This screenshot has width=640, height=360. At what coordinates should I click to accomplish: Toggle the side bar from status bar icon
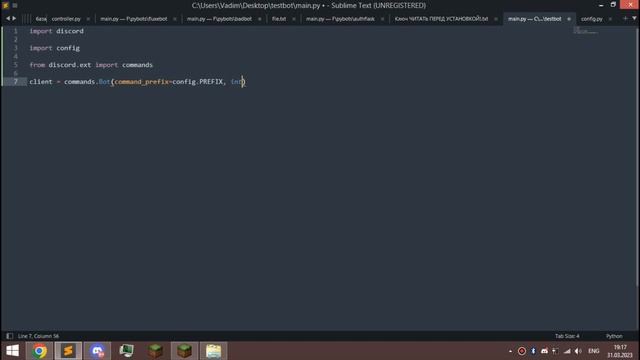9,336
